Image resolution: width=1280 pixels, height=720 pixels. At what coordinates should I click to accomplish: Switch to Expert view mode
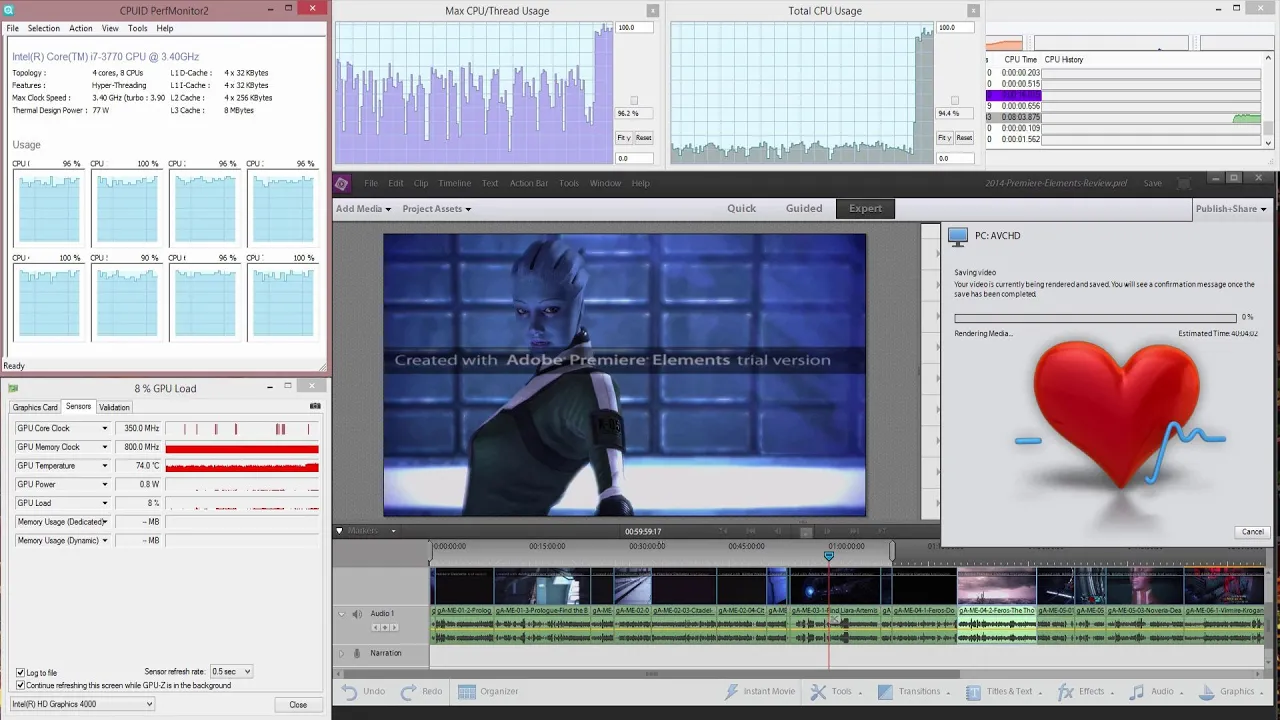(866, 208)
